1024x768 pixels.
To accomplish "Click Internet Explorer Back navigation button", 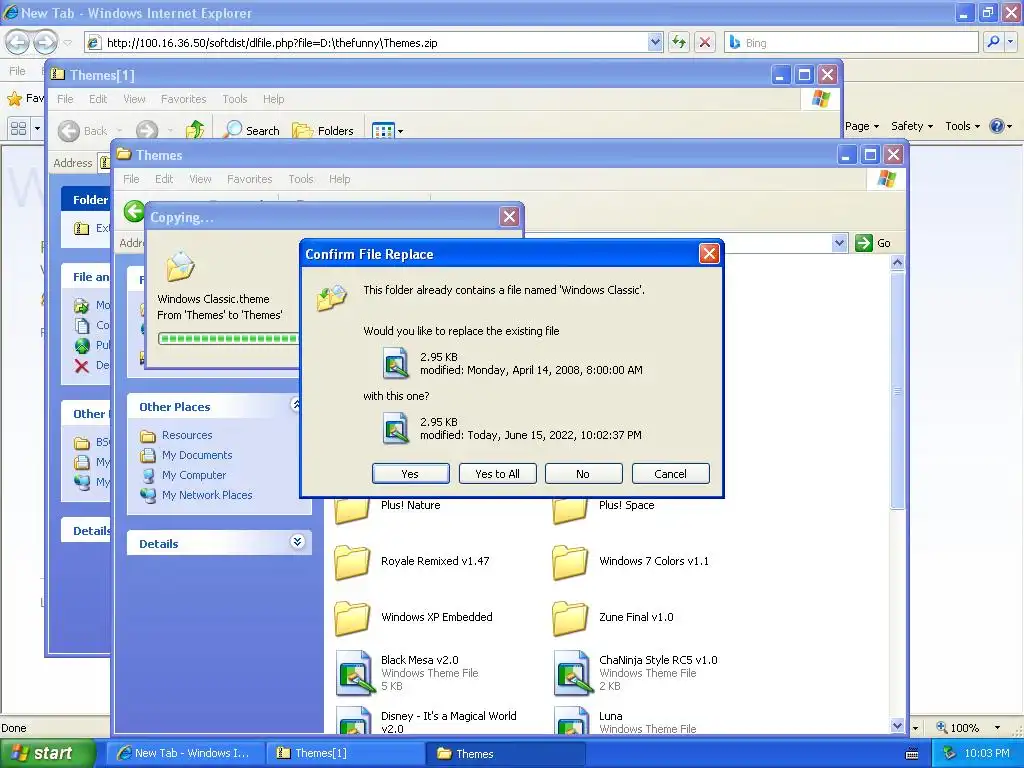I will (18, 42).
